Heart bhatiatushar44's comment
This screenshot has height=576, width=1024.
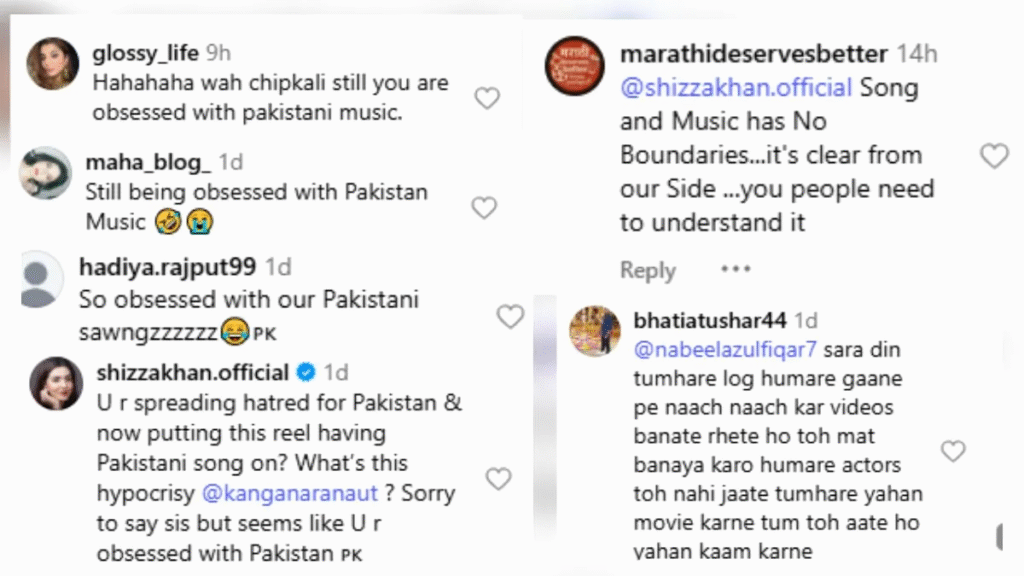tap(953, 451)
